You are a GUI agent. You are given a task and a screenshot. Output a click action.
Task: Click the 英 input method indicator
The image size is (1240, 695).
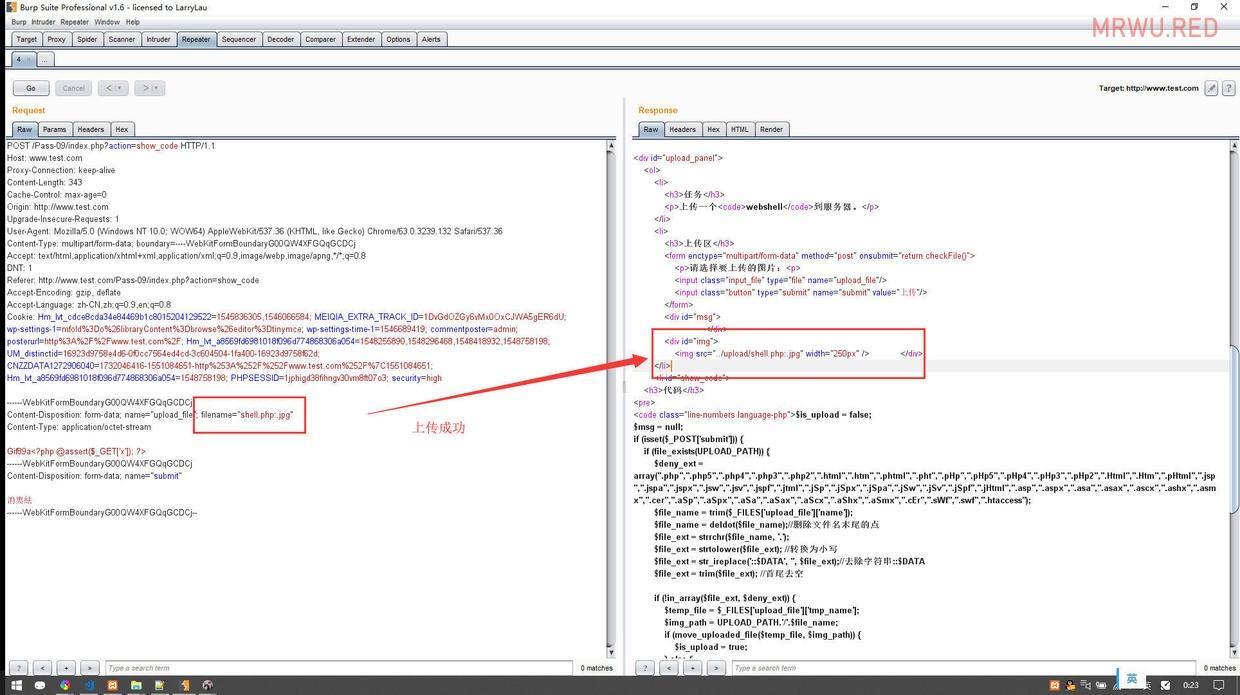(x=1131, y=679)
